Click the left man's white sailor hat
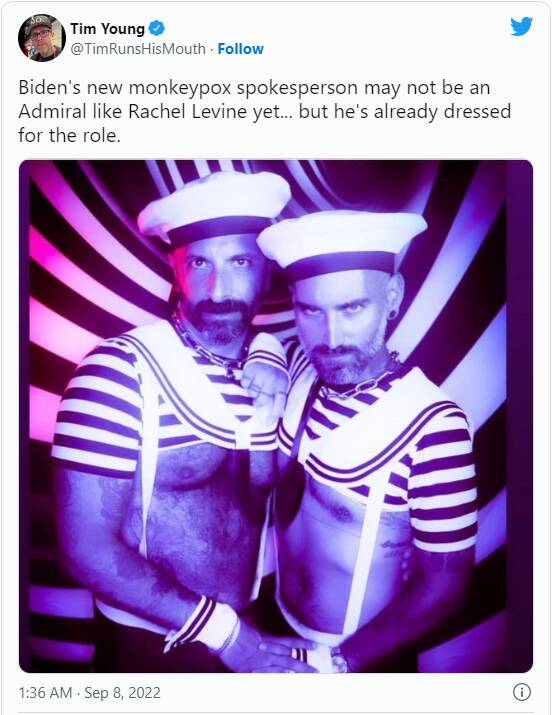Image resolution: width=552 pixels, height=715 pixels. tap(214, 207)
